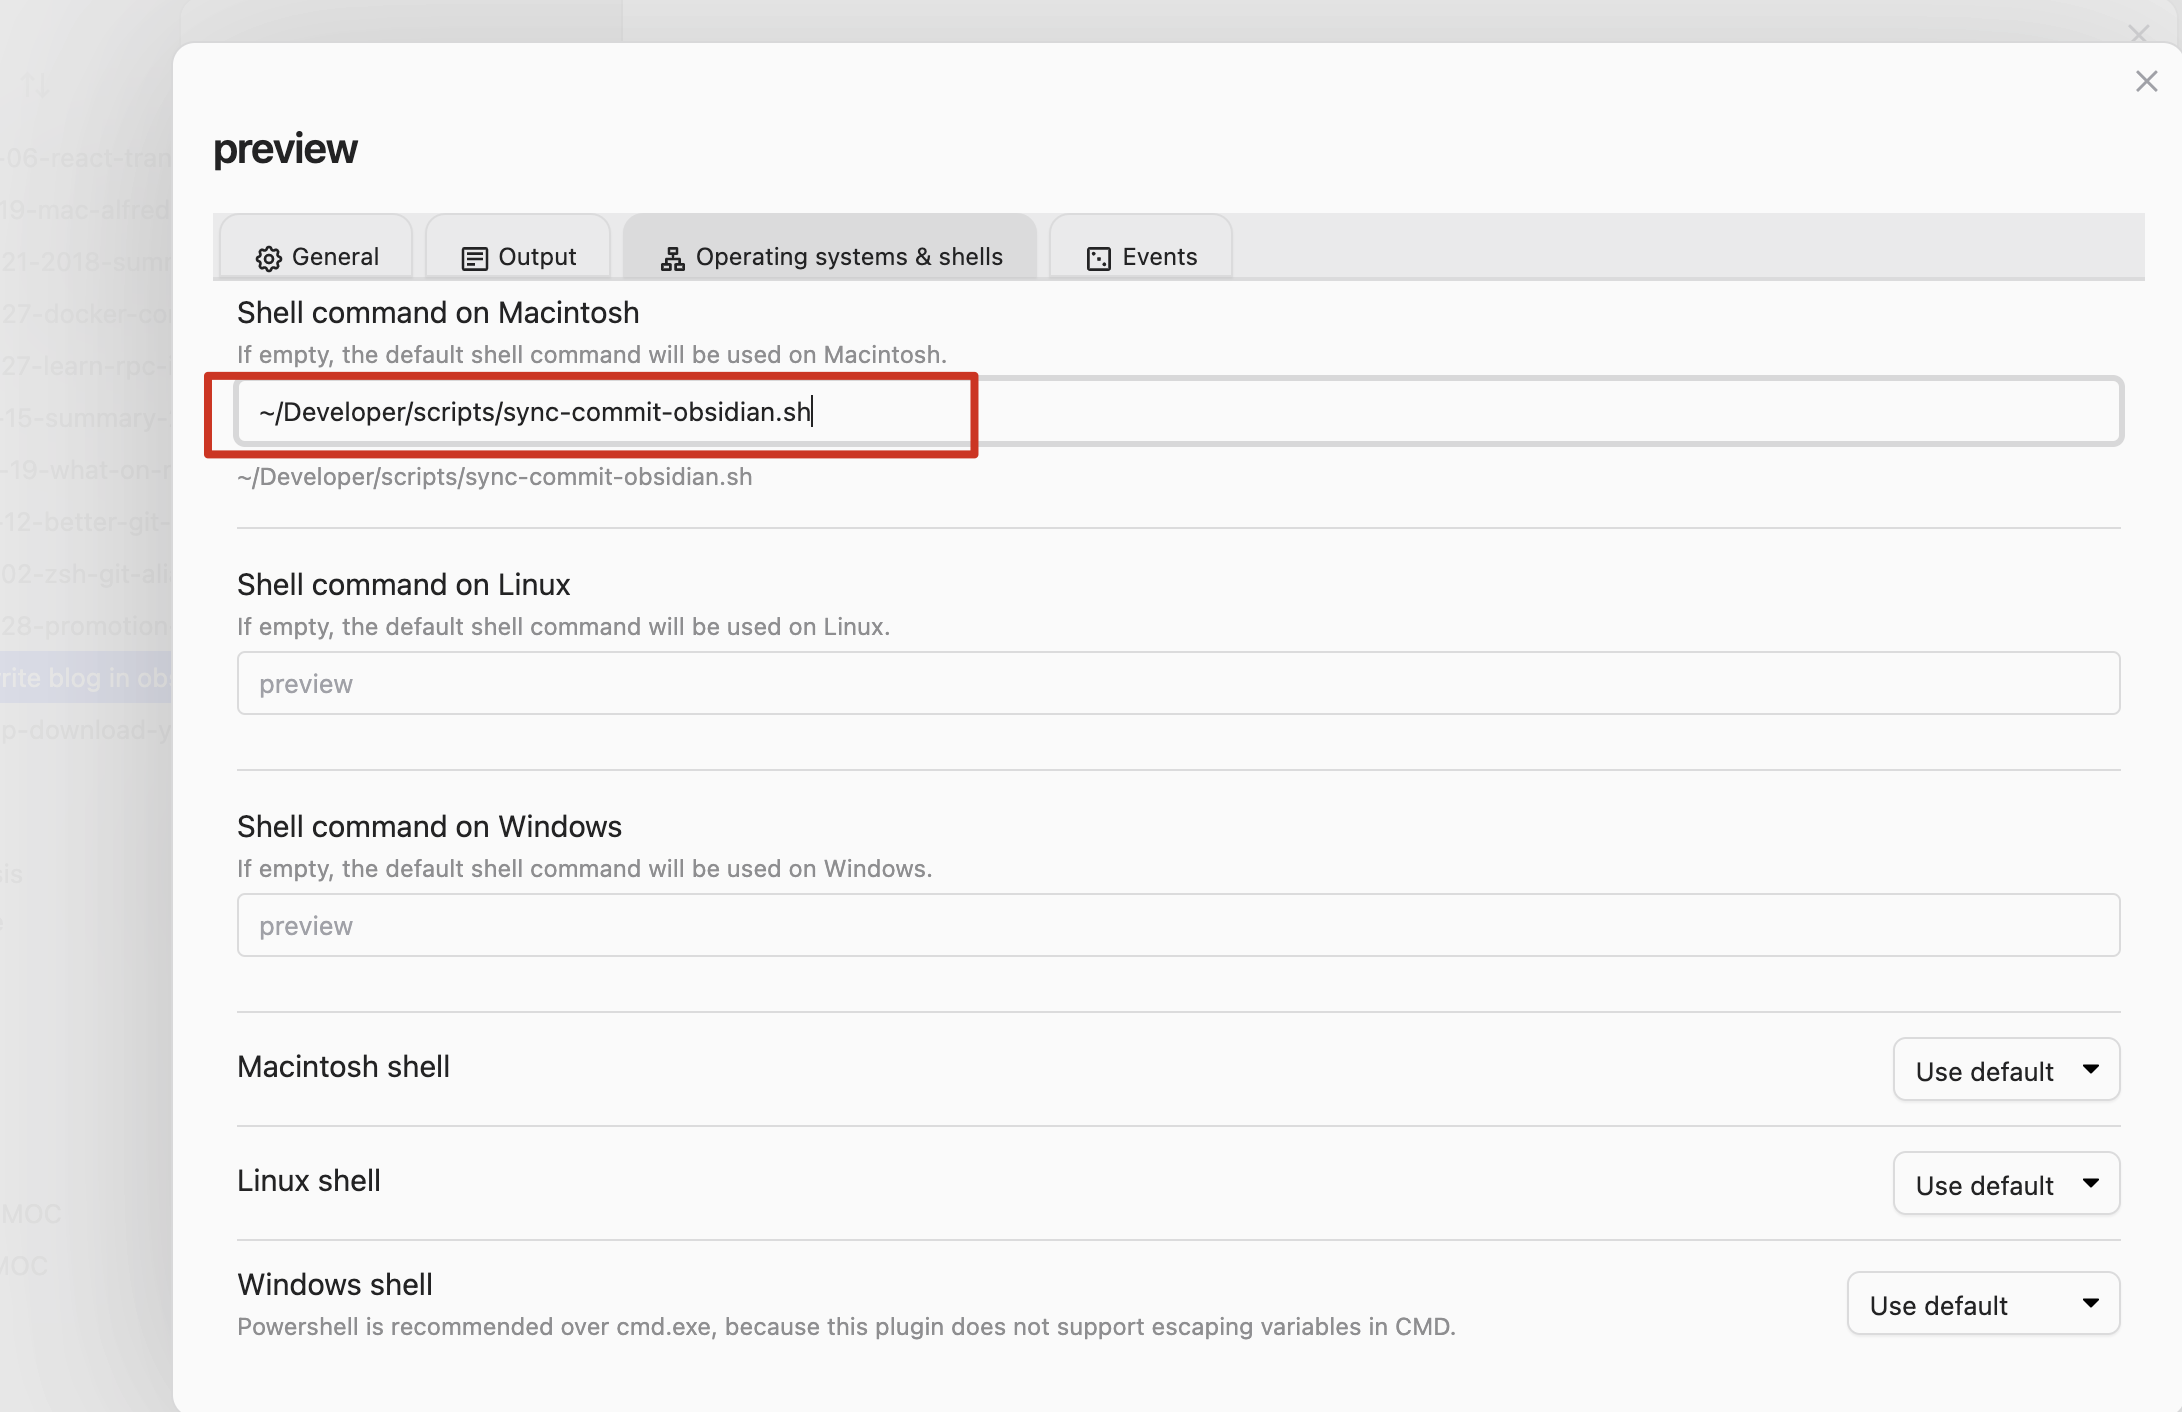Open the '27-docker-co' note in sidebar
This screenshot has height=1412, width=2182.
[86, 314]
